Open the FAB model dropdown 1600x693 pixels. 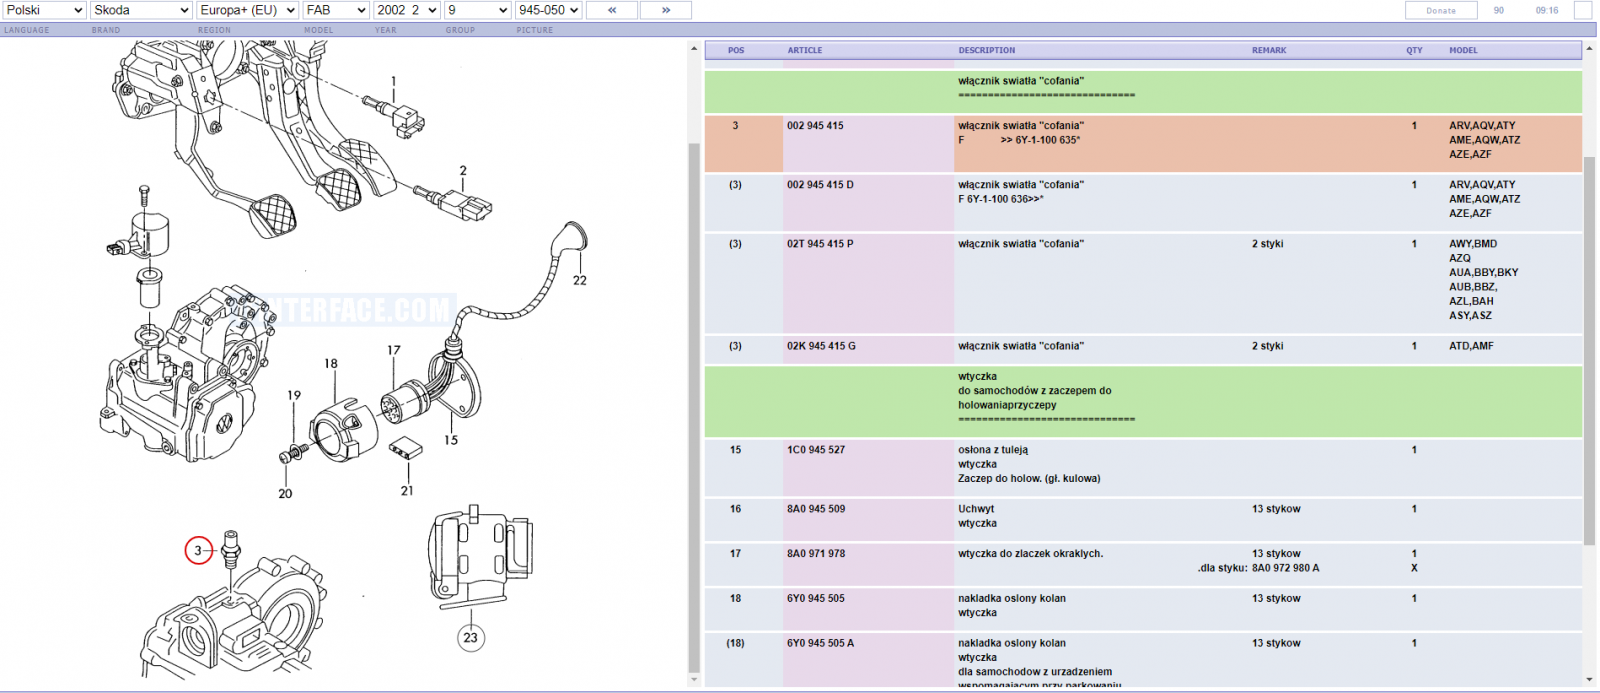pyautogui.click(x=336, y=10)
